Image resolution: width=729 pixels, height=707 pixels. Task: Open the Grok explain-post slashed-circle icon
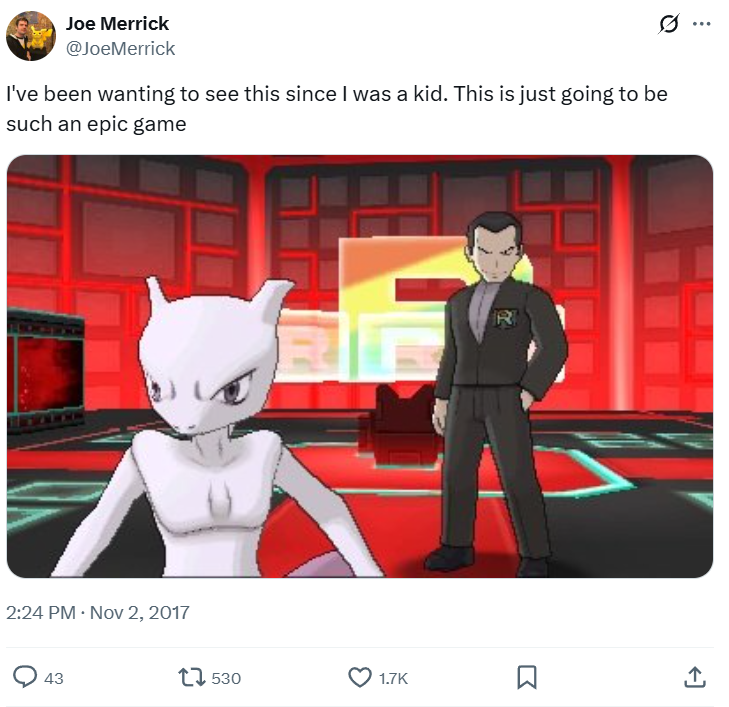[669, 24]
